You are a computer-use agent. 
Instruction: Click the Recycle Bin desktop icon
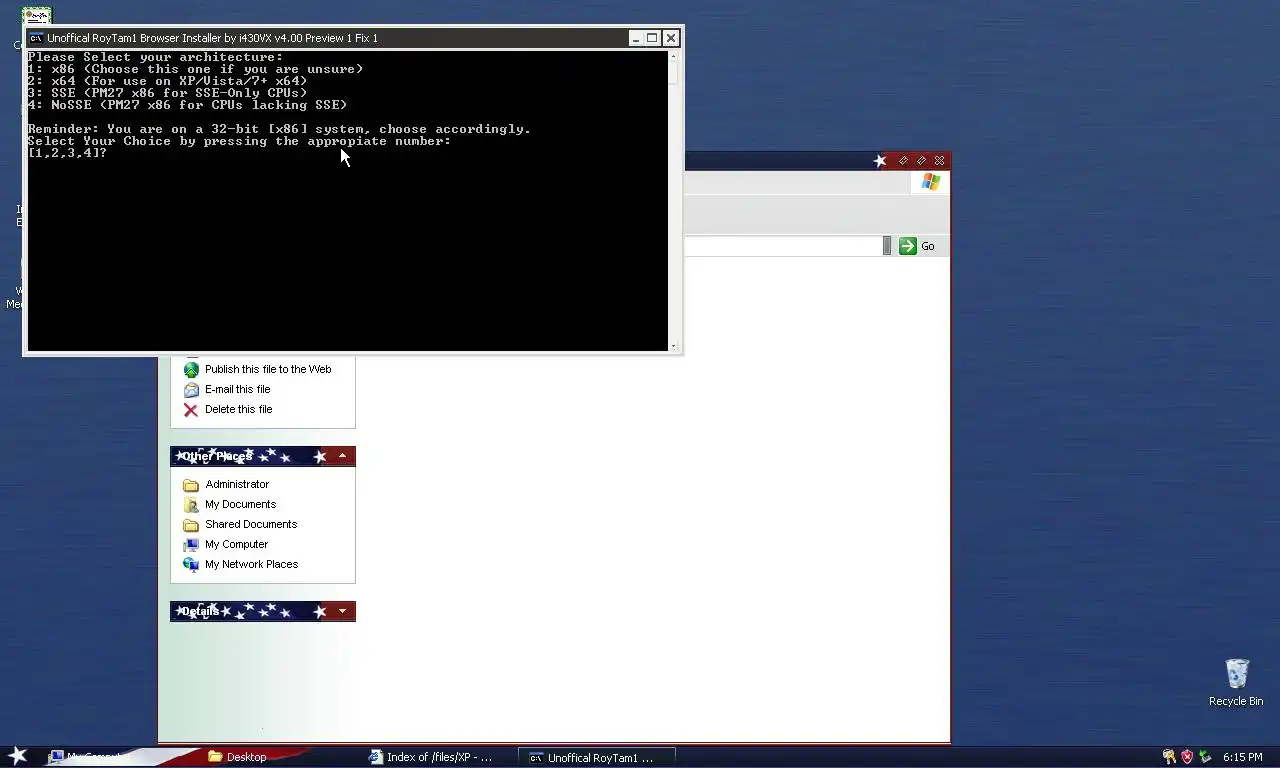point(1236,682)
